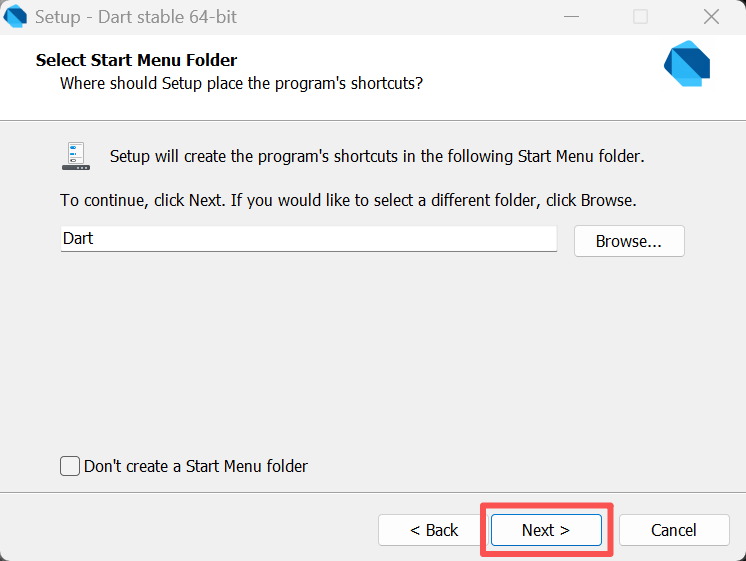
Task: Click the 'To continue, click Next' instruction text
Action: [348, 200]
